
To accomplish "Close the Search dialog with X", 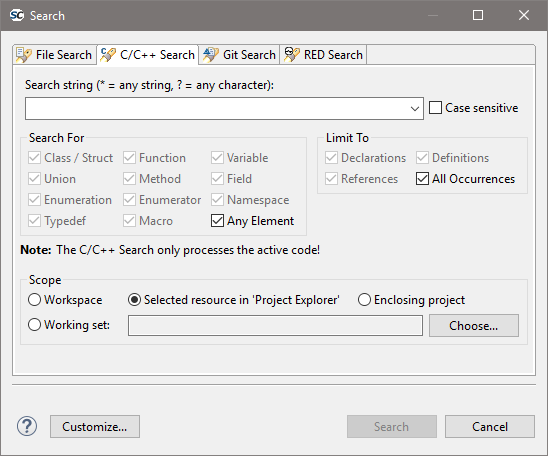I will [x=524, y=15].
